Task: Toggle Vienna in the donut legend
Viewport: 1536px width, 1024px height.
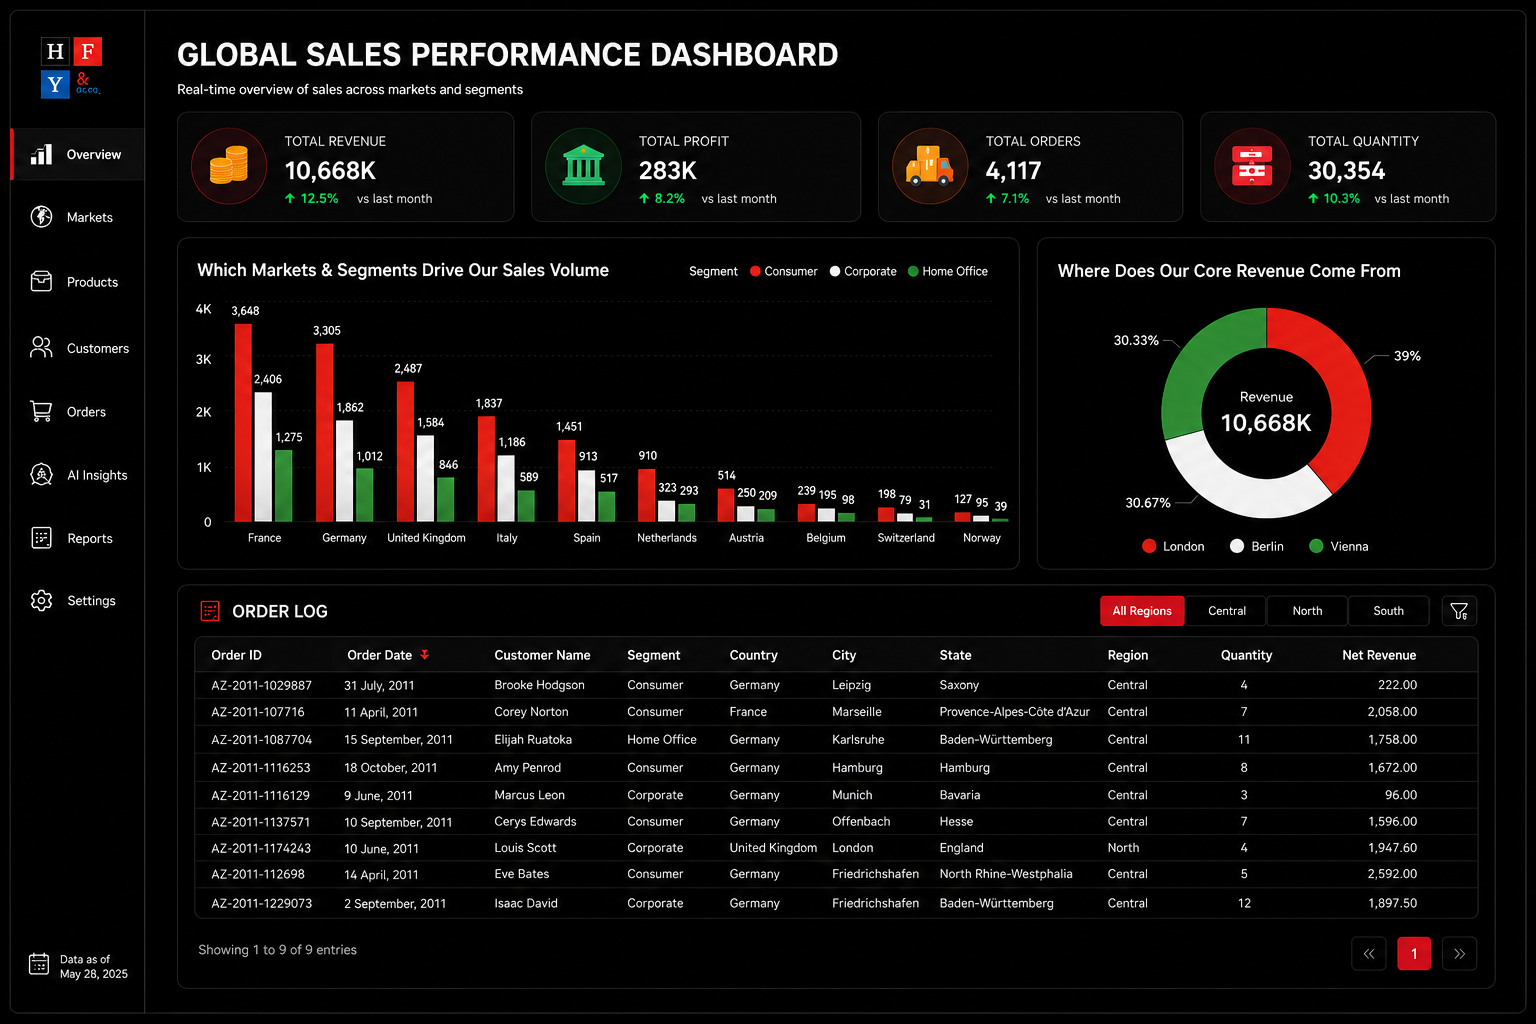Action: pyautogui.click(x=1339, y=546)
